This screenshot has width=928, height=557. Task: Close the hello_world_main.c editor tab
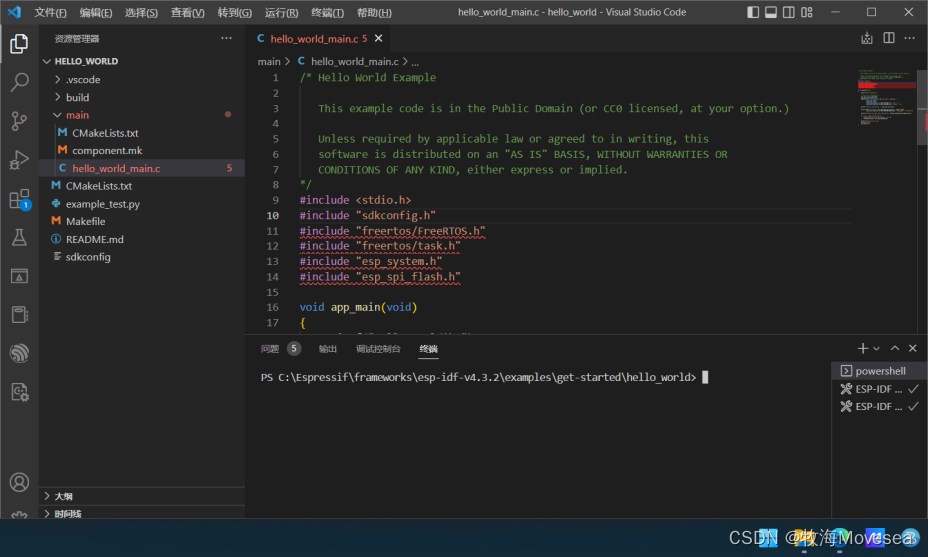pyautogui.click(x=379, y=38)
